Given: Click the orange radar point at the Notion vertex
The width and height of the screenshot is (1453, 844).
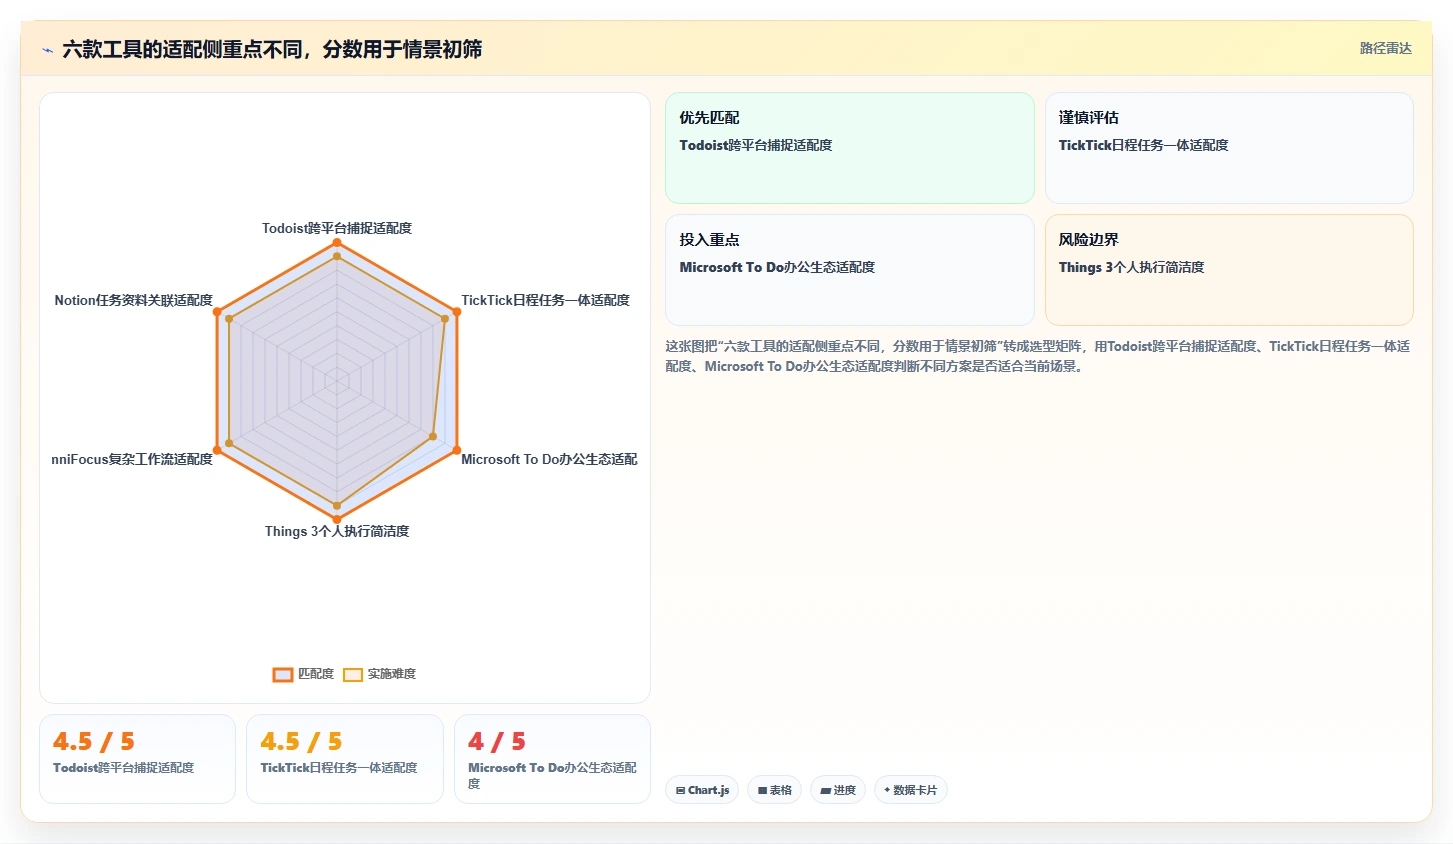Looking at the screenshot, I should [217, 312].
